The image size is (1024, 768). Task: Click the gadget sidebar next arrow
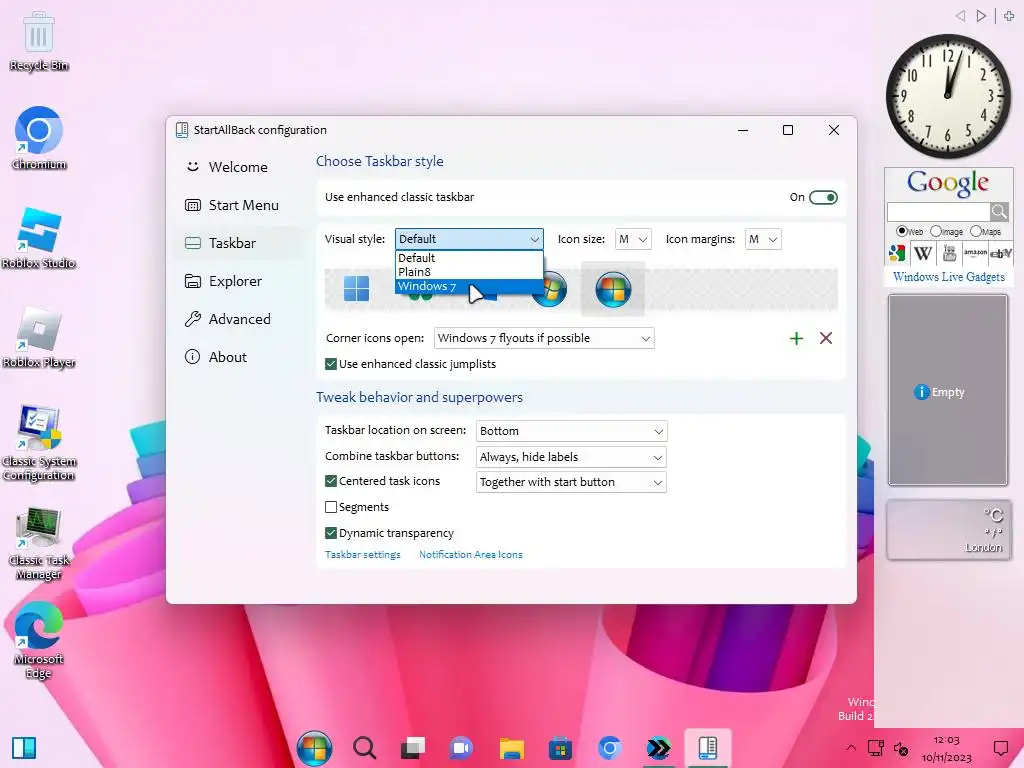tap(981, 16)
